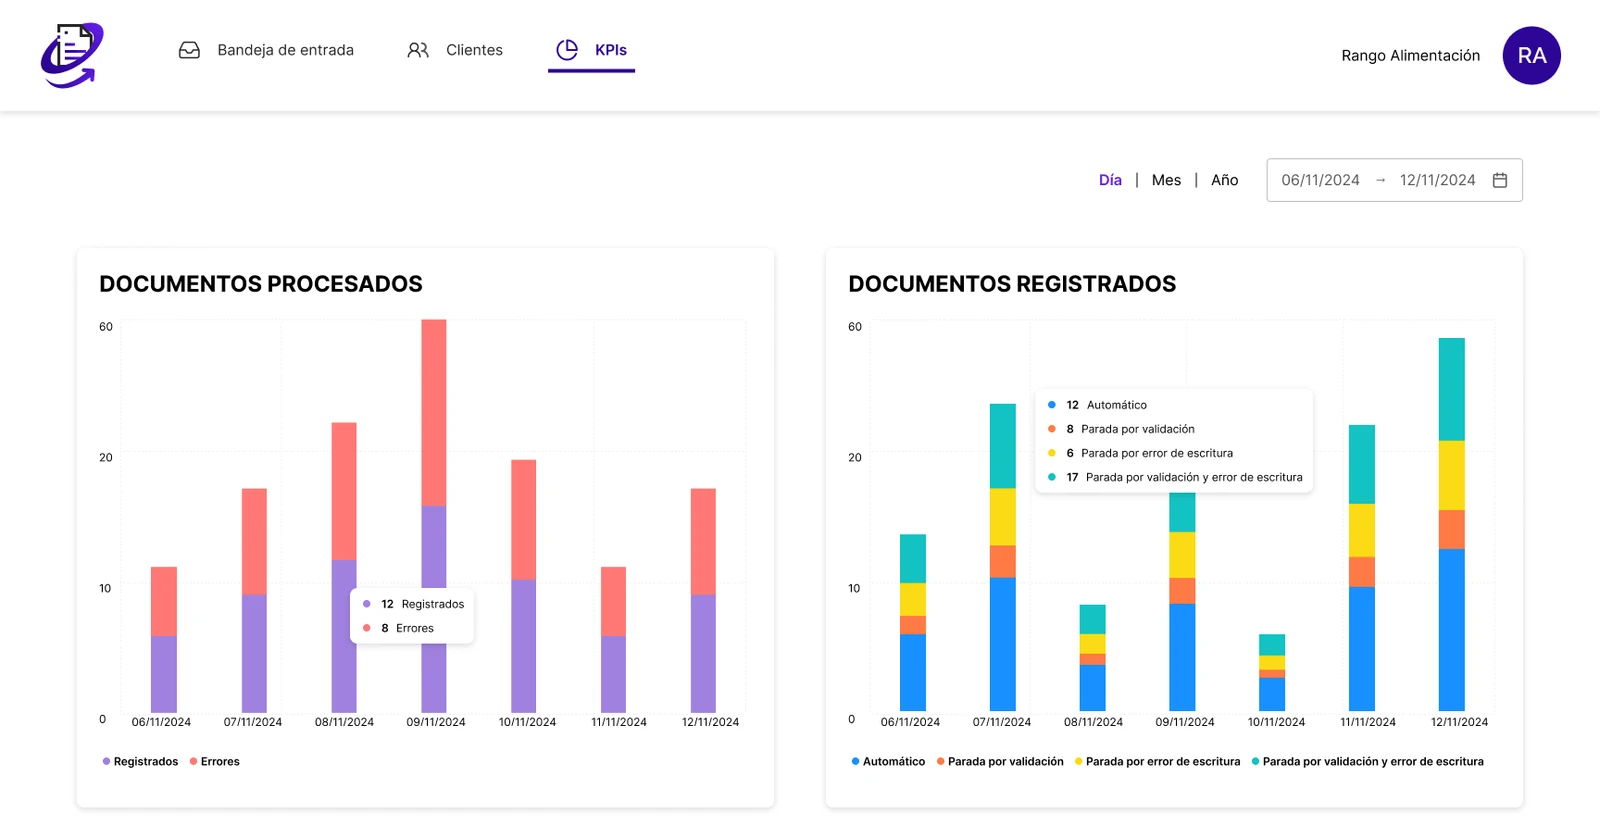
Task: Toggle Errores legend in processed chart
Action: click(x=214, y=762)
